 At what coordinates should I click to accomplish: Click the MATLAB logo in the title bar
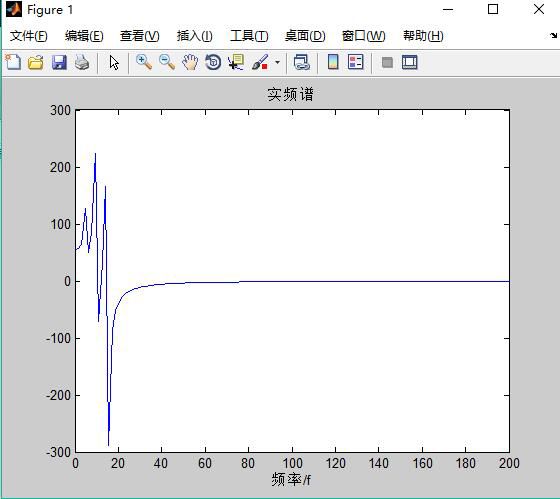click(14, 9)
